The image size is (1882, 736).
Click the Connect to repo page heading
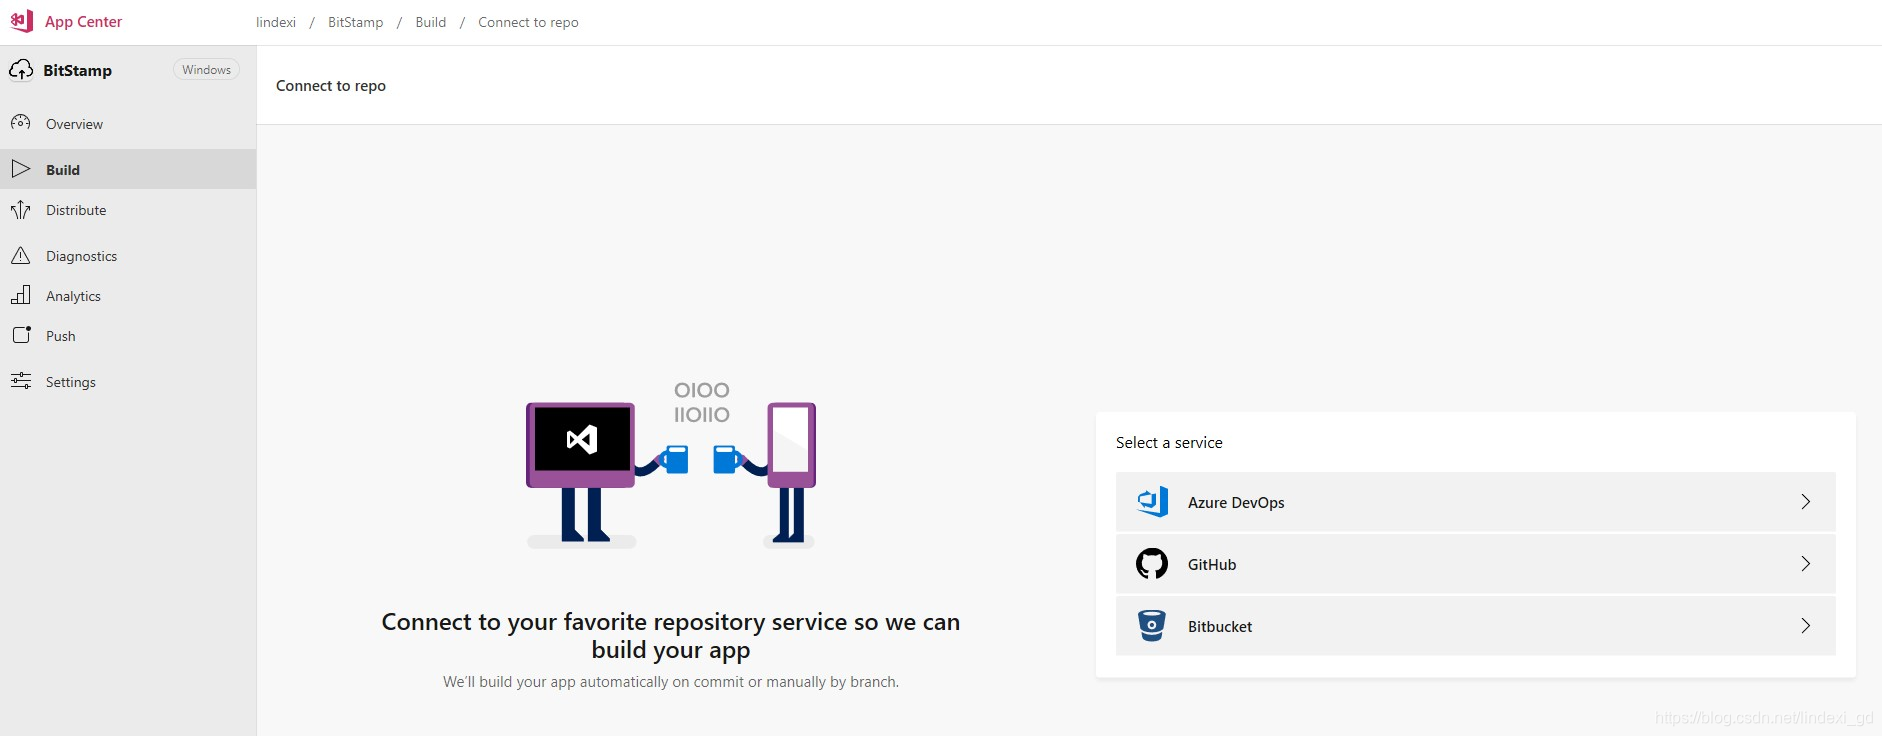pyautogui.click(x=331, y=86)
